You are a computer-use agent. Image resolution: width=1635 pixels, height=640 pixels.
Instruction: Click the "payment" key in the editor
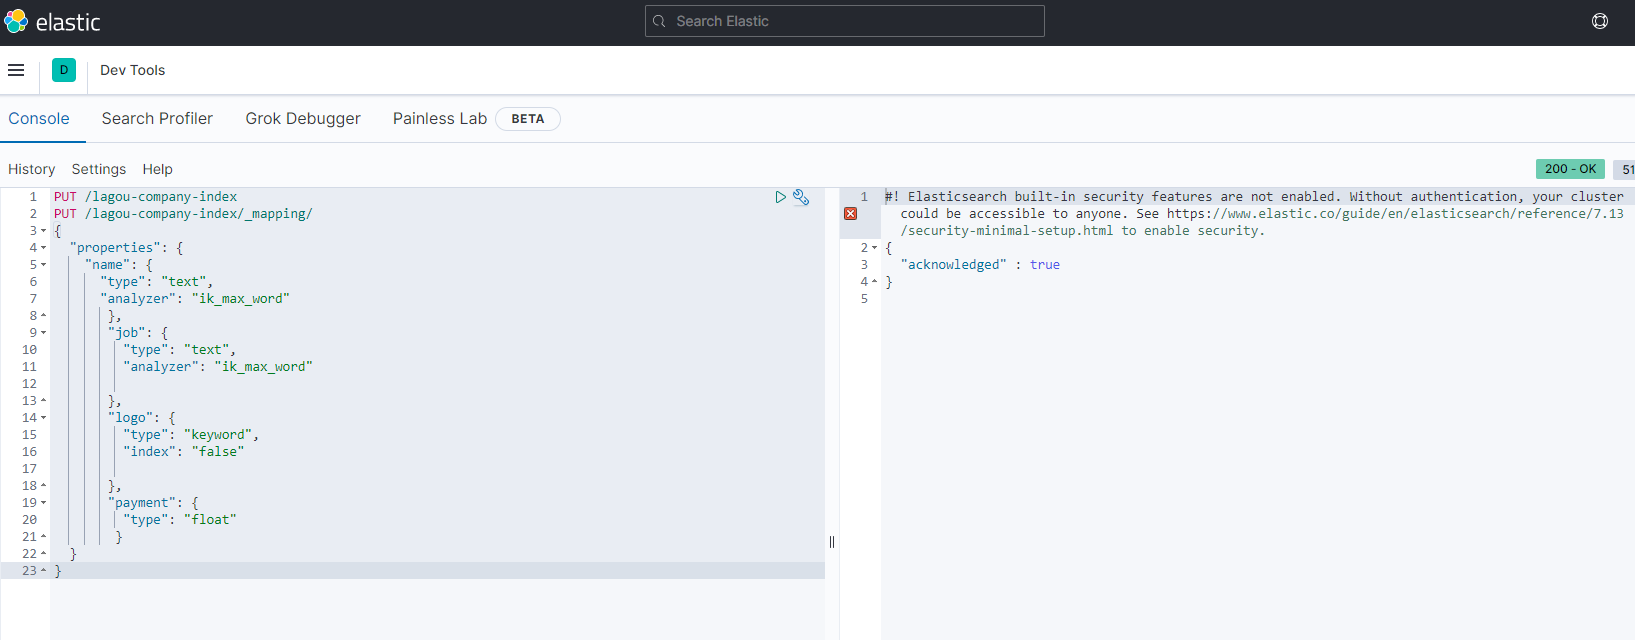coord(142,503)
